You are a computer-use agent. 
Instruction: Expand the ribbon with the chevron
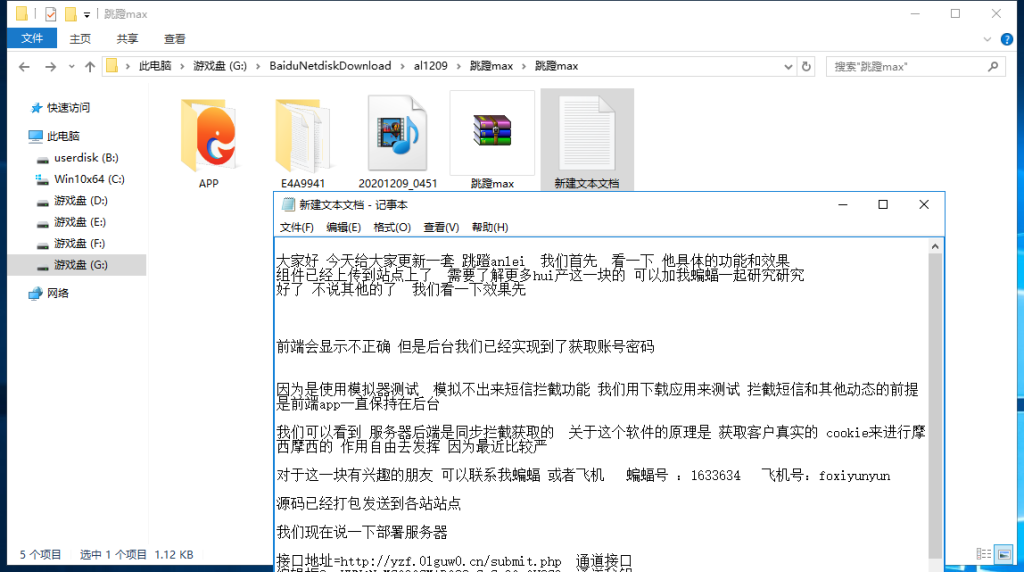click(x=989, y=38)
